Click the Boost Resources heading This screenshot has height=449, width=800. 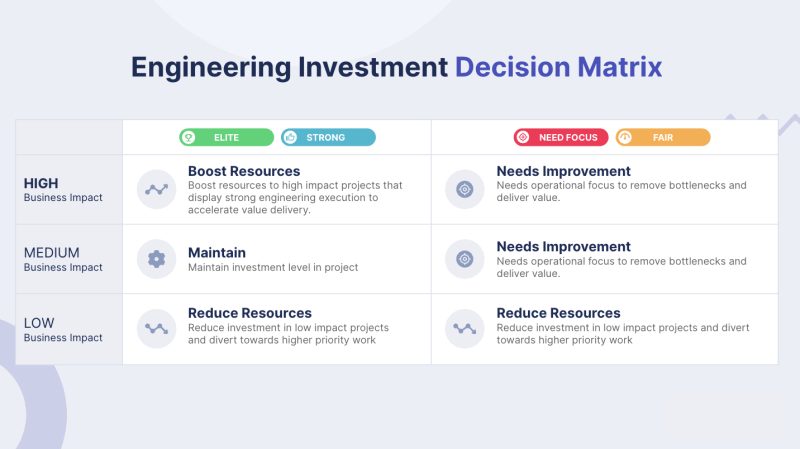[x=244, y=171]
